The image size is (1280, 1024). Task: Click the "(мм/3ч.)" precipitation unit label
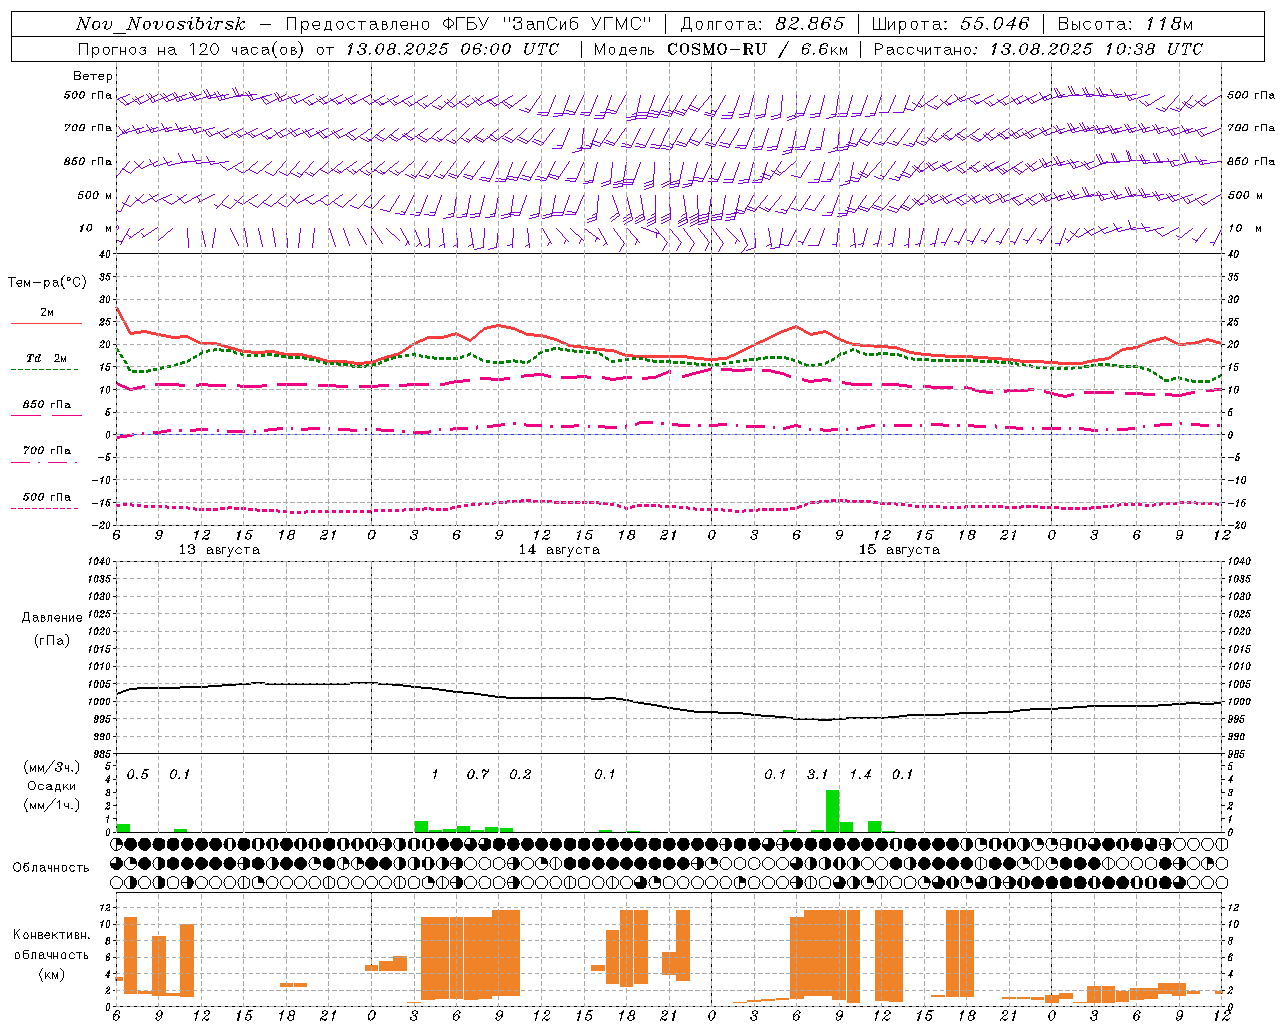[51, 767]
